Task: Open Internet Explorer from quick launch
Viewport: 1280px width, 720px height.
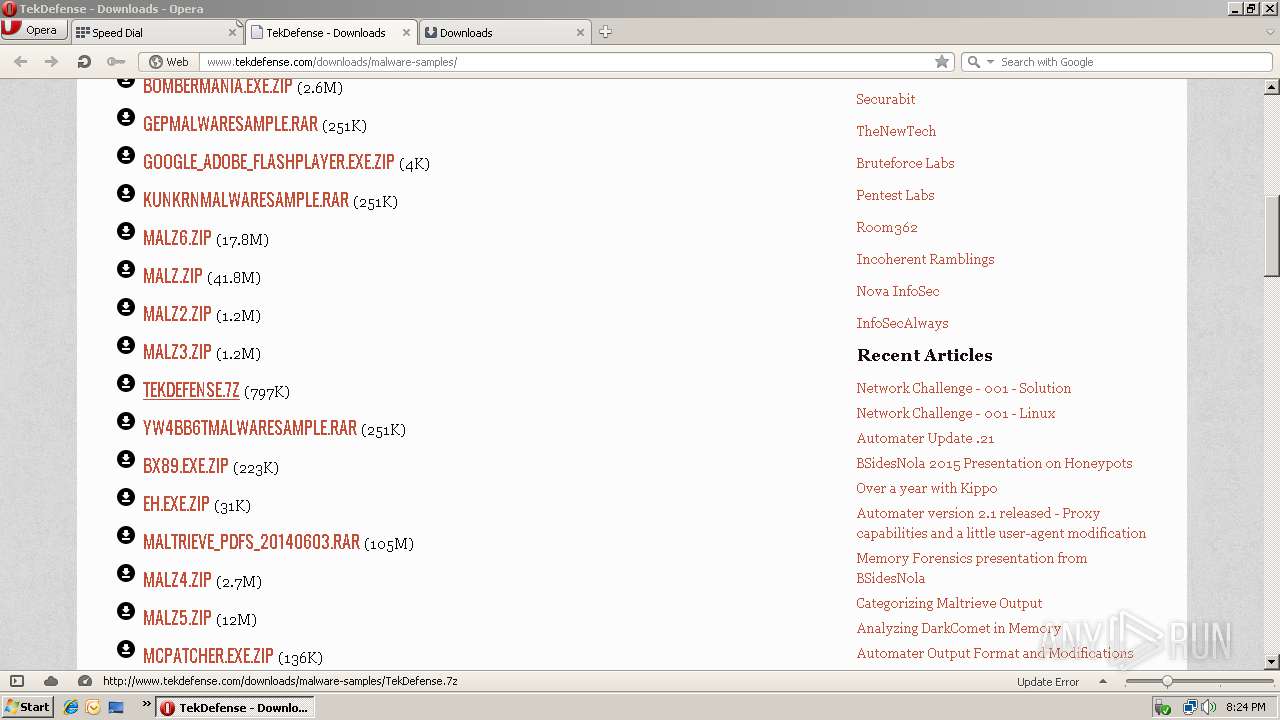Action: click(x=71, y=707)
